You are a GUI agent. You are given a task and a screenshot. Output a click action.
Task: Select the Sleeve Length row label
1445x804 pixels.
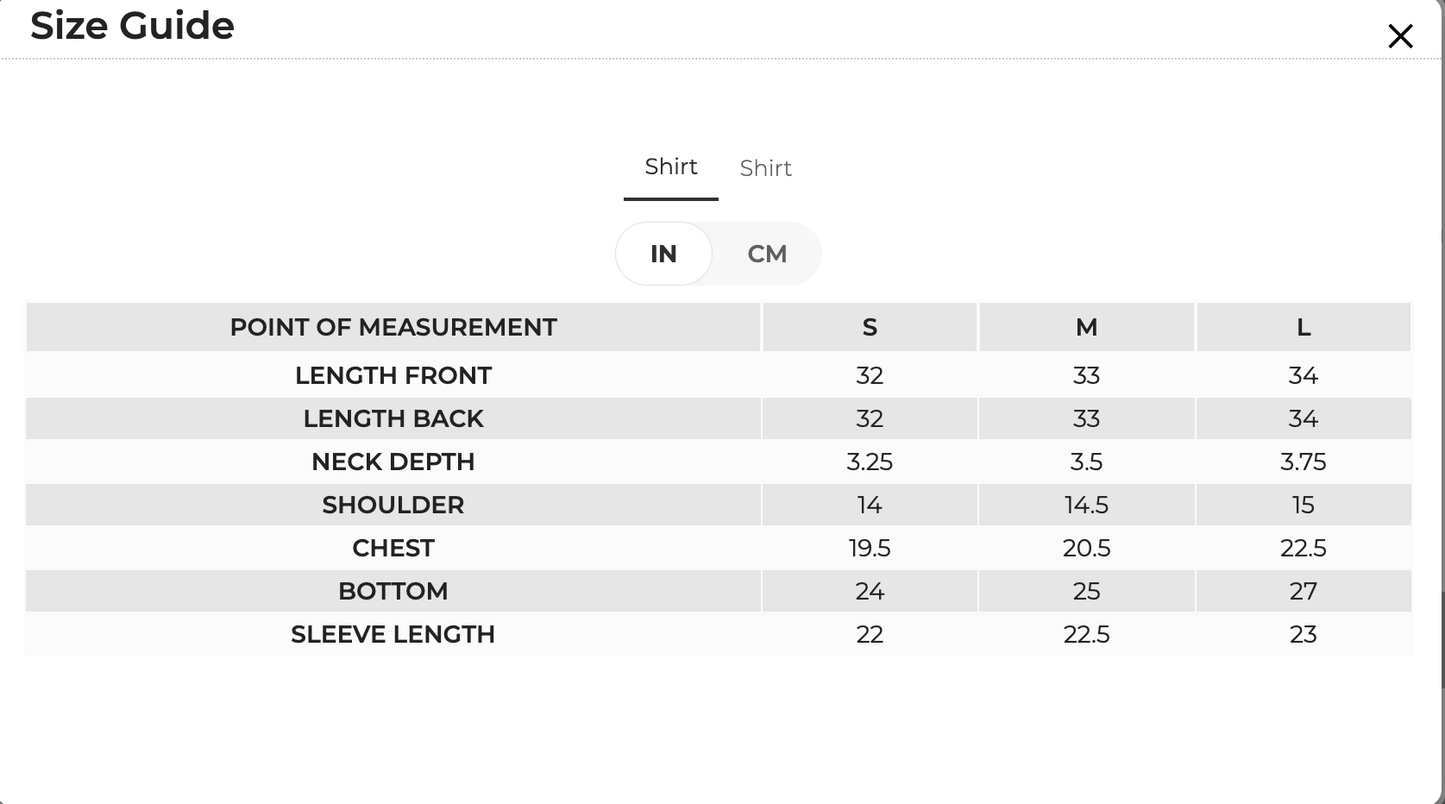[x=393, y=633]
